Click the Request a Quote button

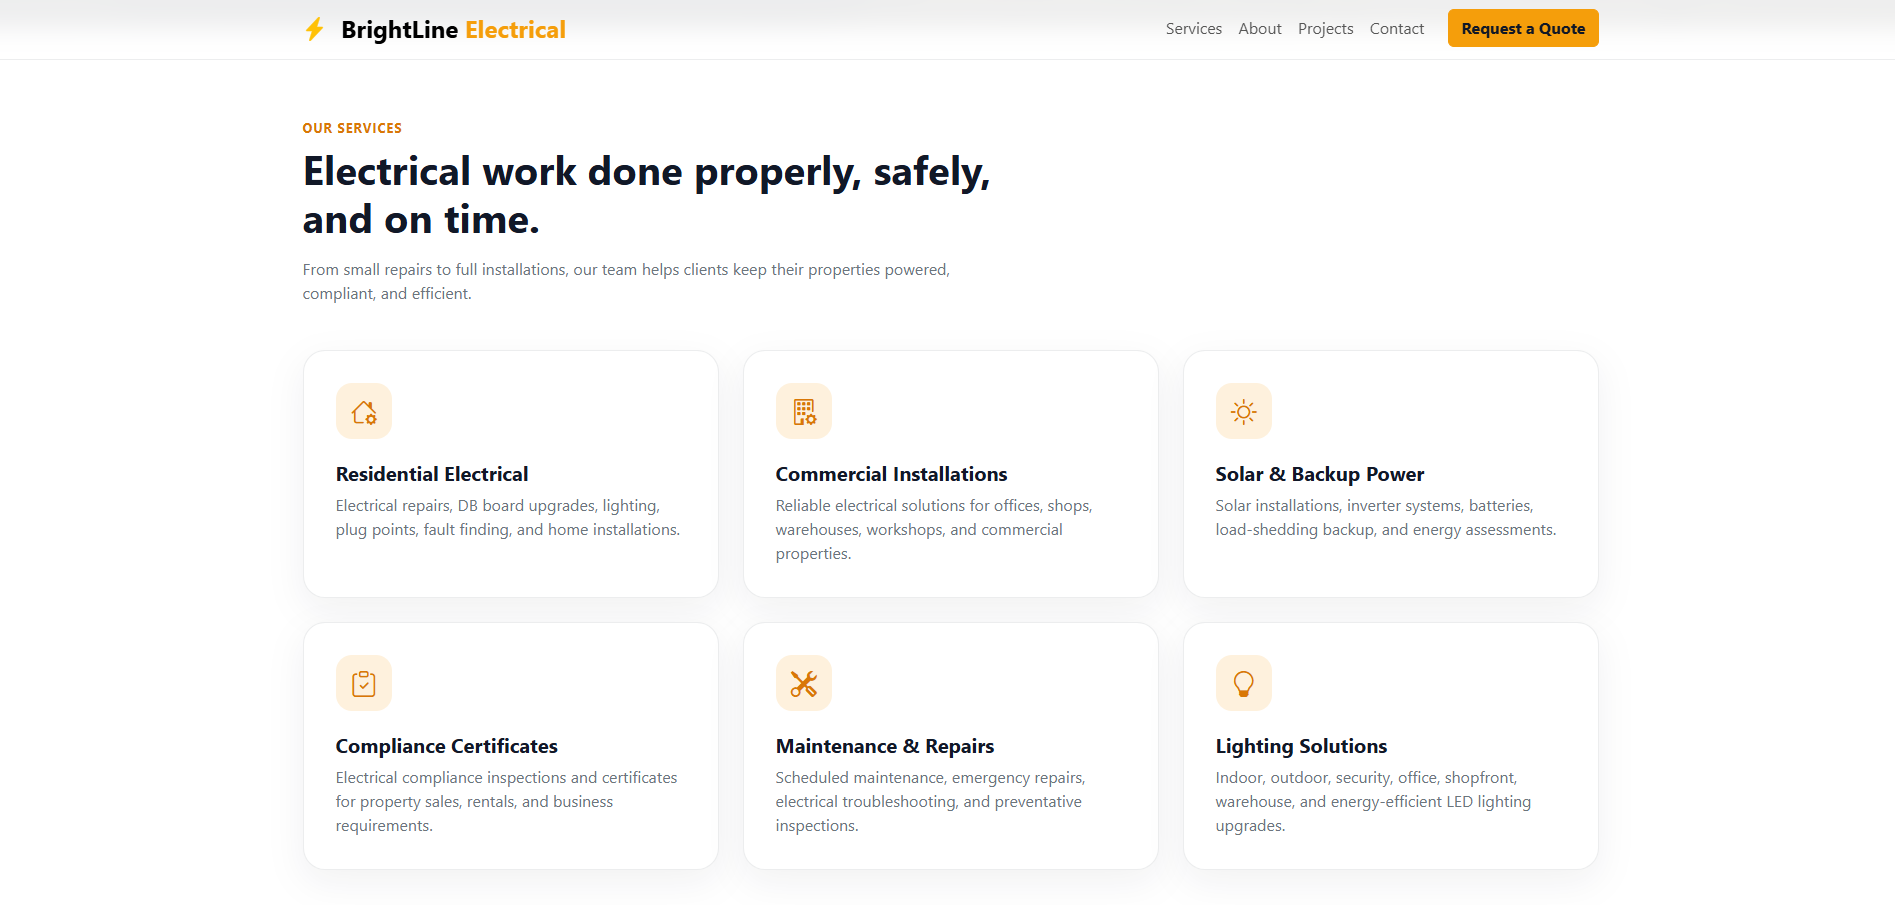pyautogui.click(x=1523, y=28)
